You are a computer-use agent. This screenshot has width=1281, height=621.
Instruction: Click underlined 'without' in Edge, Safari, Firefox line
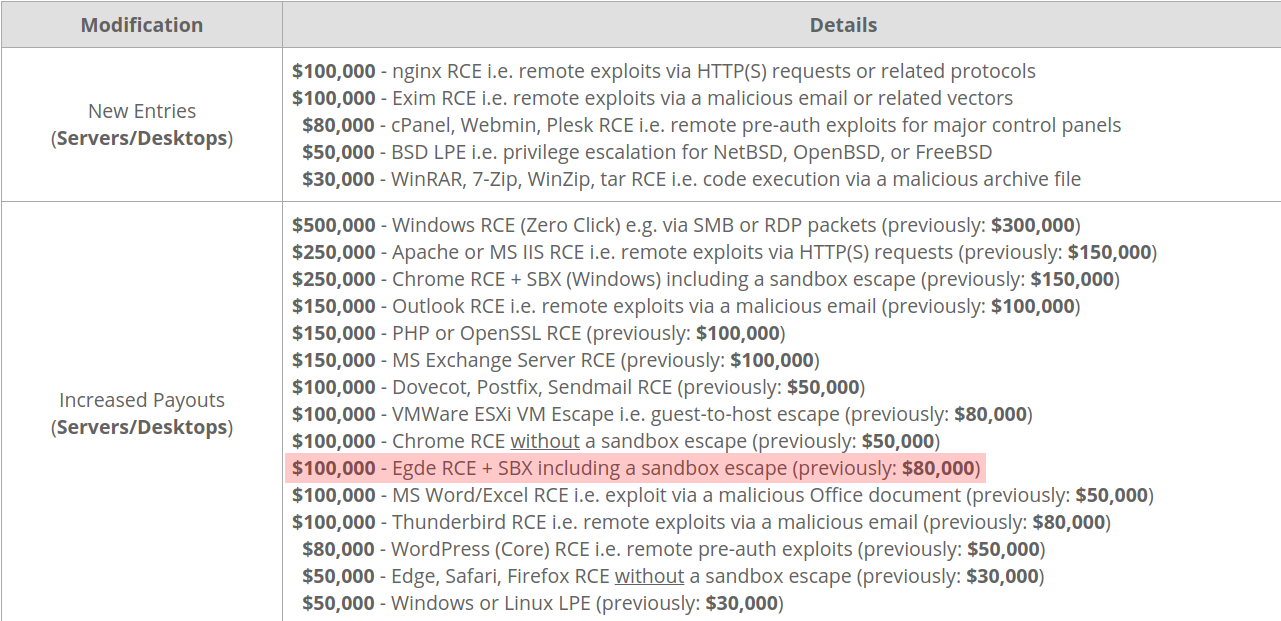[x=649, y=576]
